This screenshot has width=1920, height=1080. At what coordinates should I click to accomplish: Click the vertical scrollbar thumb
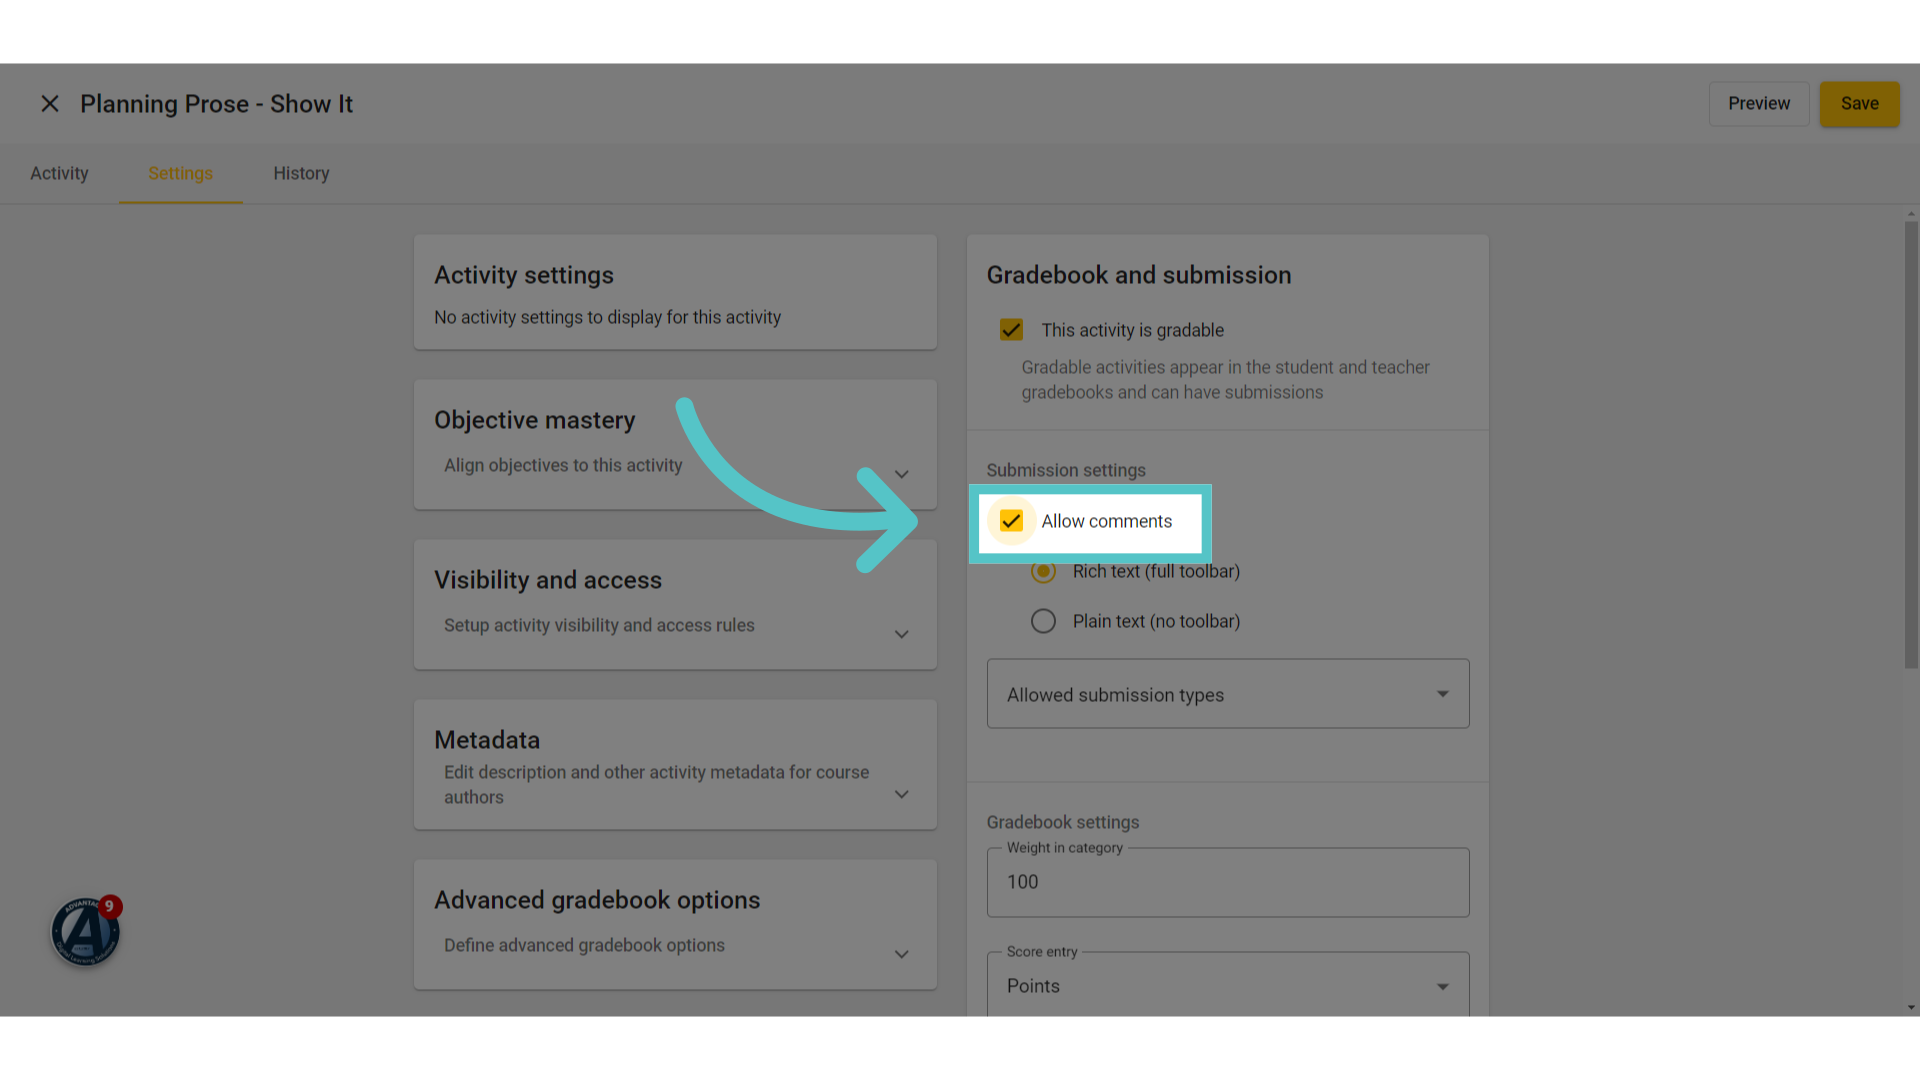[1911, 445]
